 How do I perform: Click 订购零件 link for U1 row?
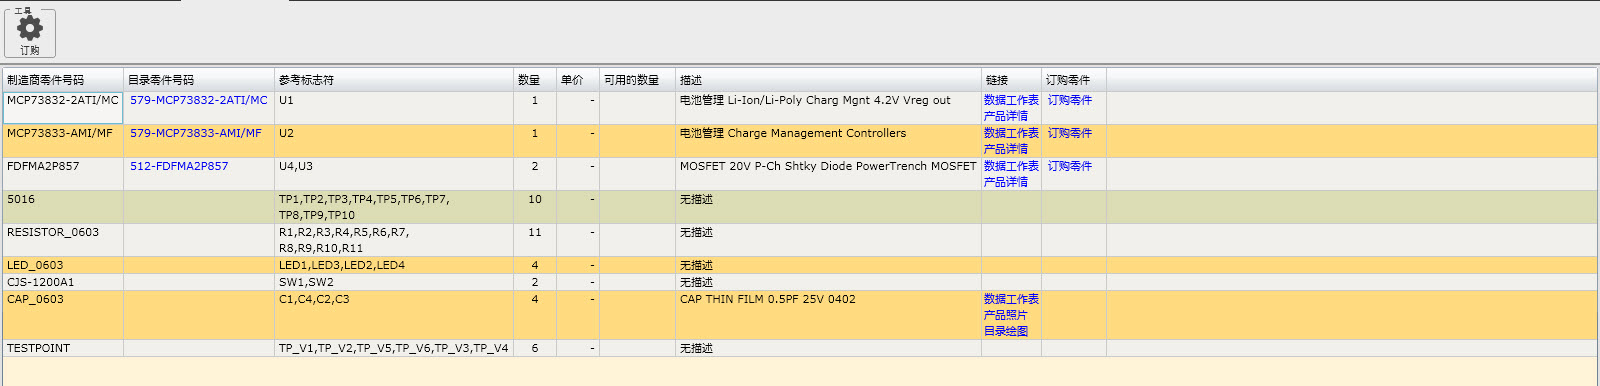click(1069, 100)
